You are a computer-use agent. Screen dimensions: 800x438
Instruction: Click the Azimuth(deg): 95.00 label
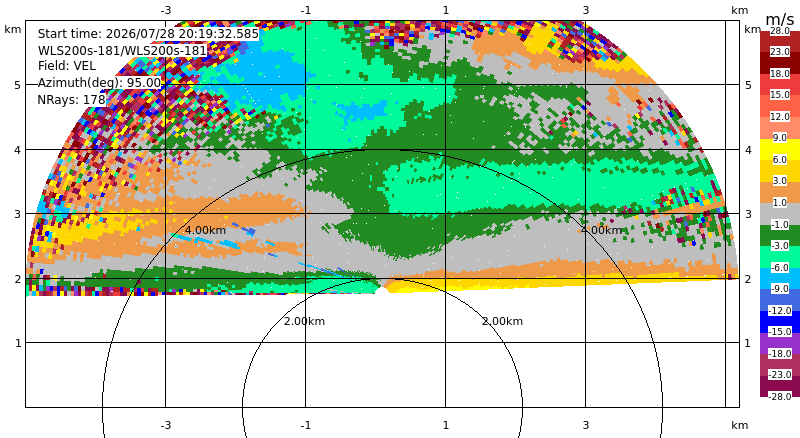(x=99, y=83)
